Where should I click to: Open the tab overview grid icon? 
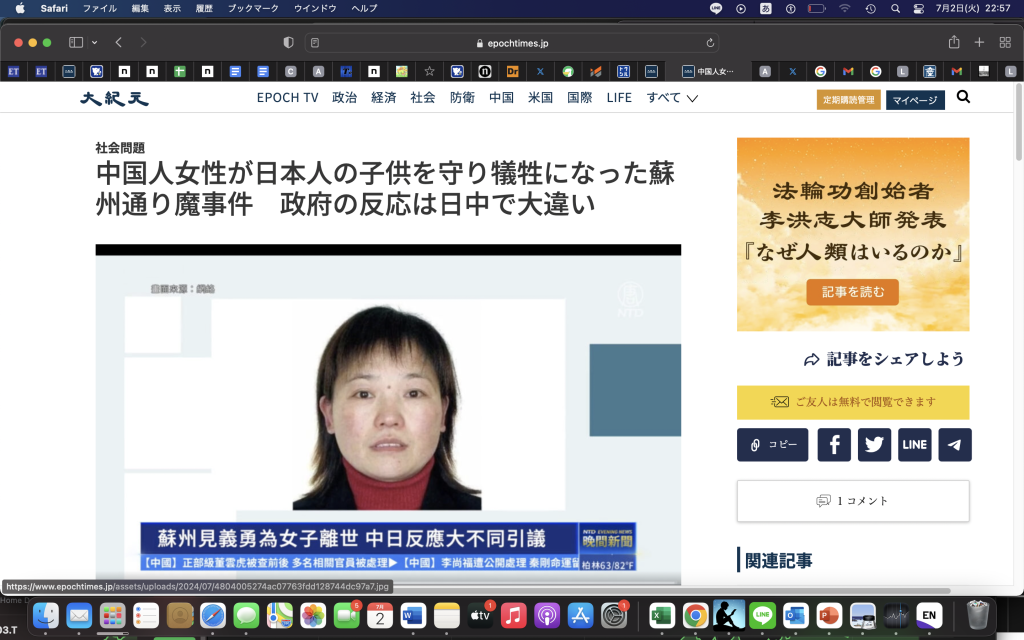1003,42
